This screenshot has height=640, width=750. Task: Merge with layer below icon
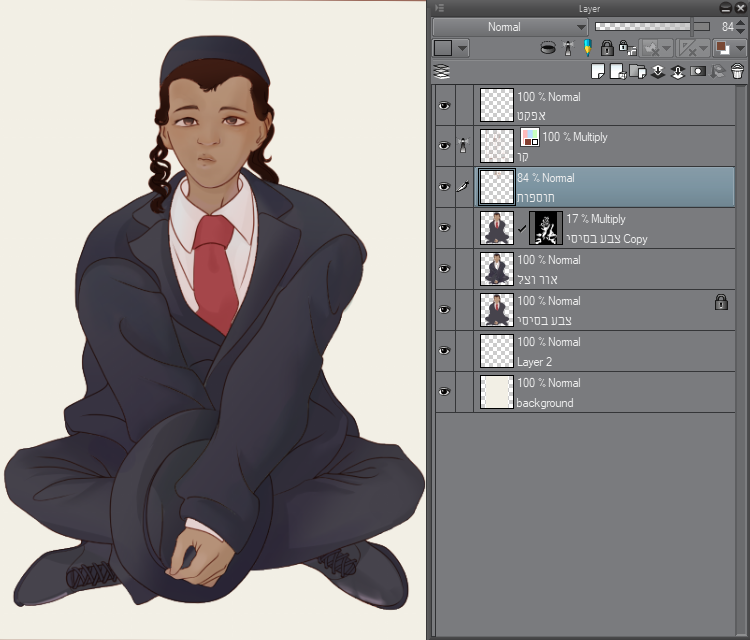pyautogui.click(x=677, y=71)
